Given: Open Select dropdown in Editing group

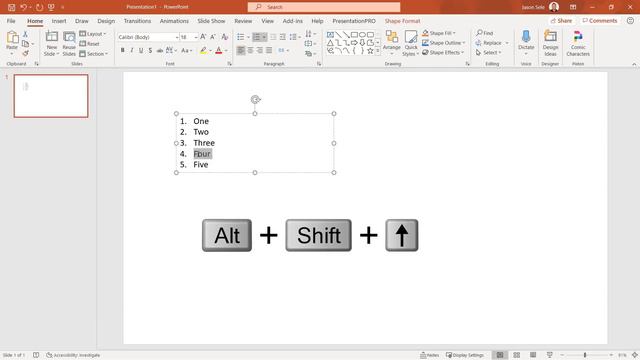Looking at the screenshot, I should coord(489,53).
